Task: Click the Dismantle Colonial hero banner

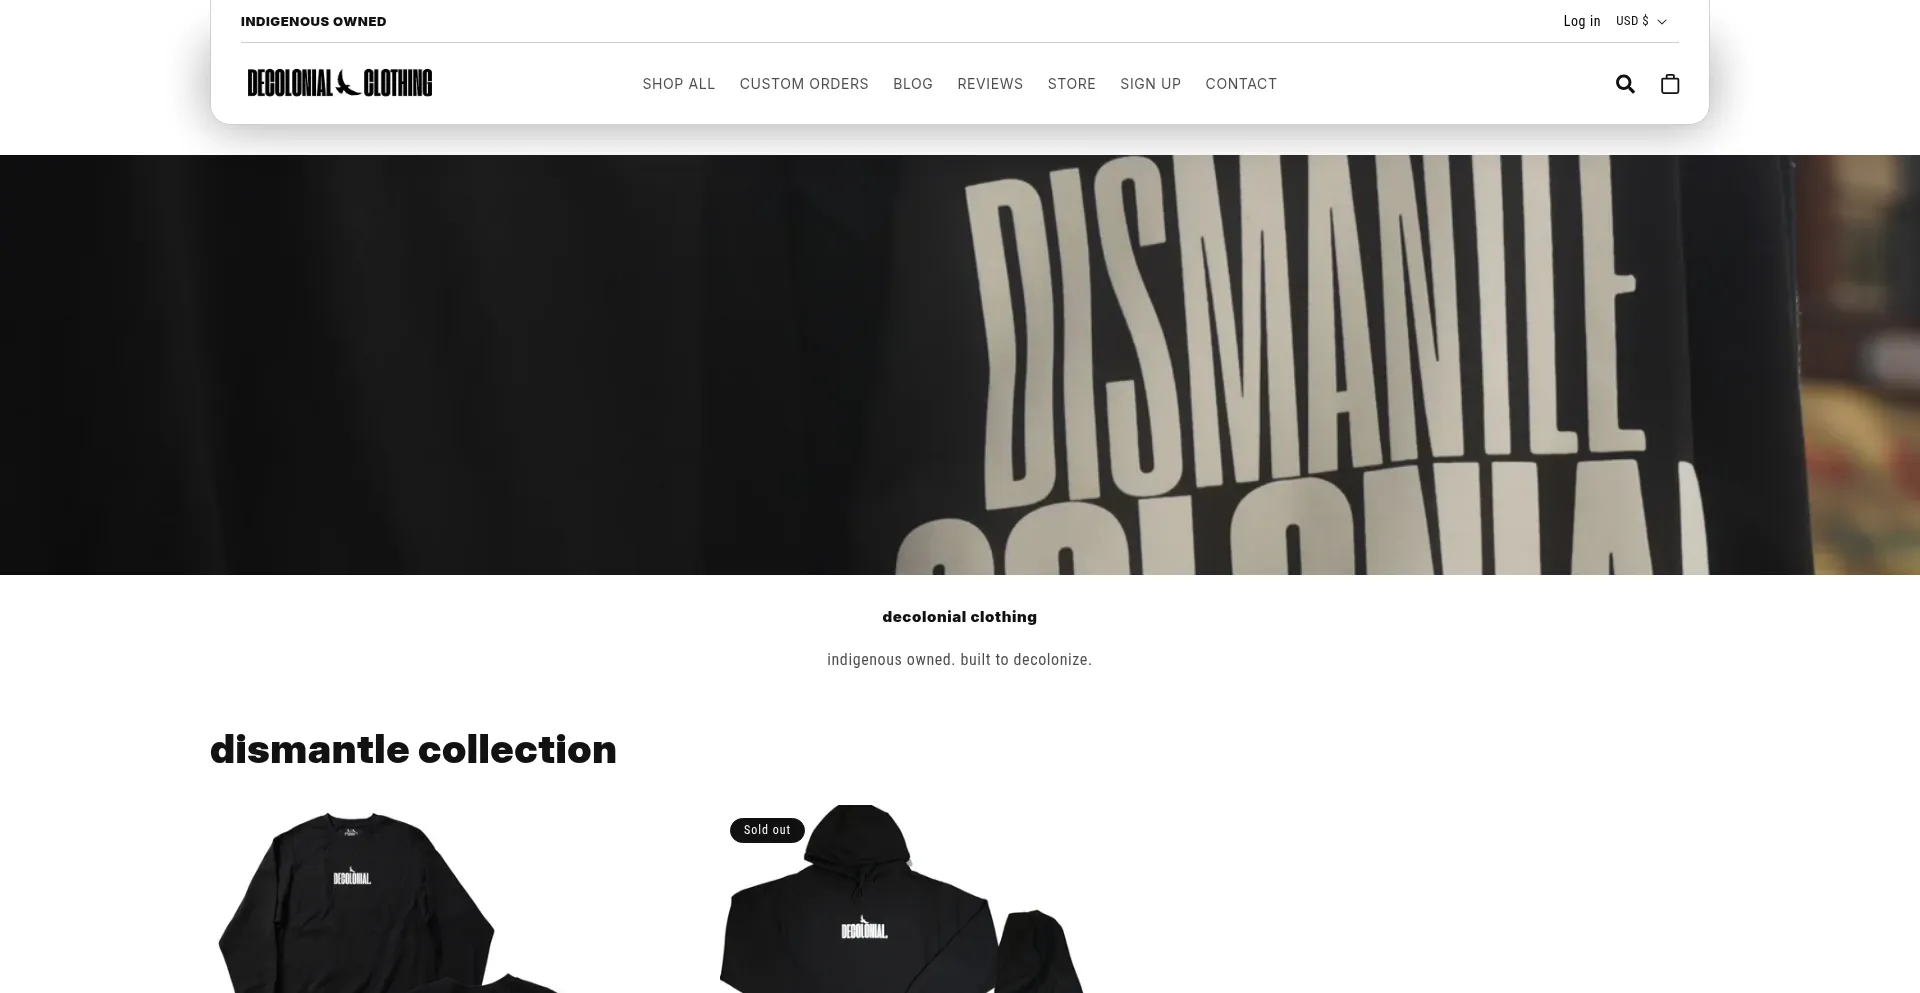Action: point(960,365)
